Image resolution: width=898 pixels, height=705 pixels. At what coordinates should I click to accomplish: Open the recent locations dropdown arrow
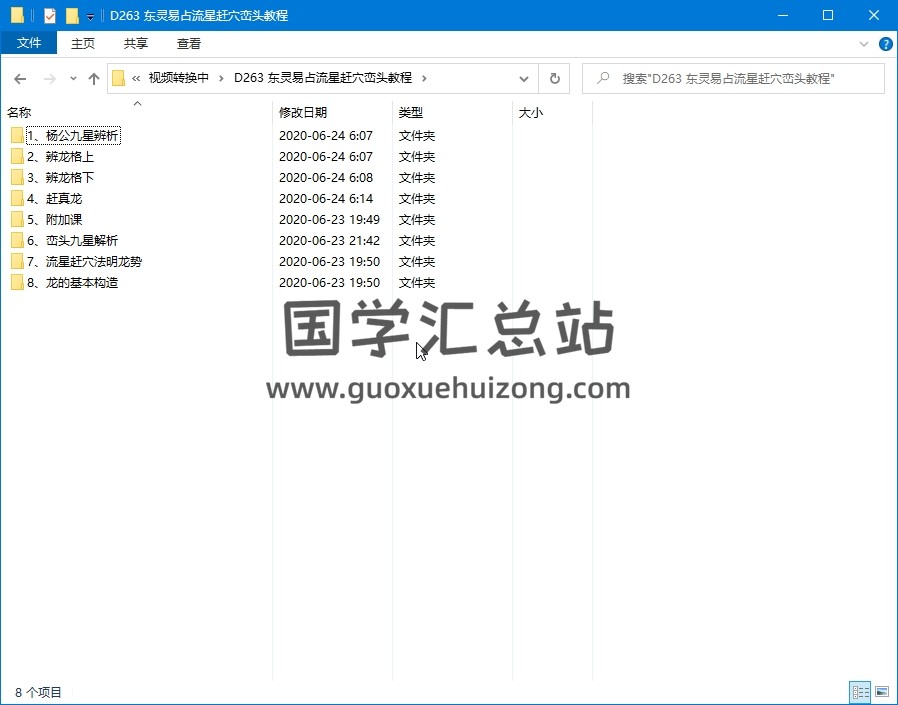click(x=73, y=79)
